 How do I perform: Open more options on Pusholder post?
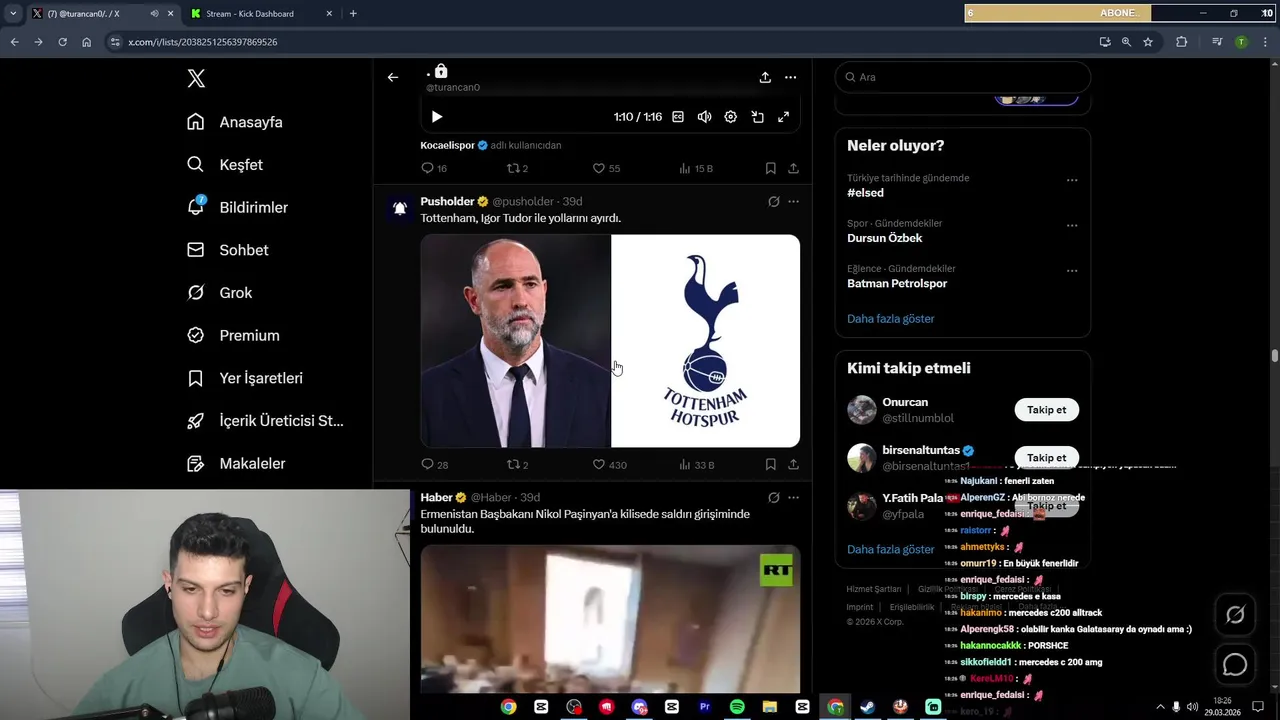point(793,201)
